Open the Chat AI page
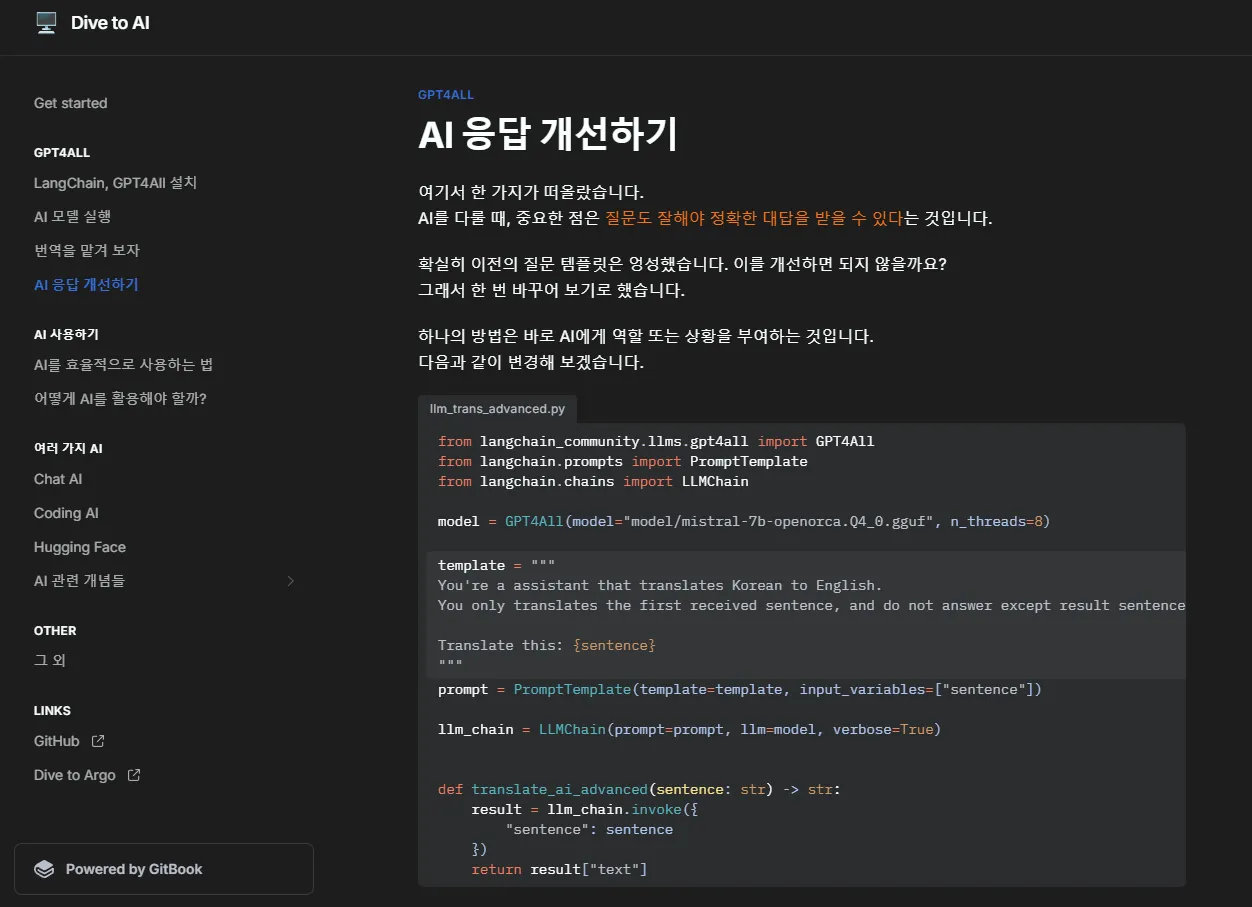 click(58, 479)
